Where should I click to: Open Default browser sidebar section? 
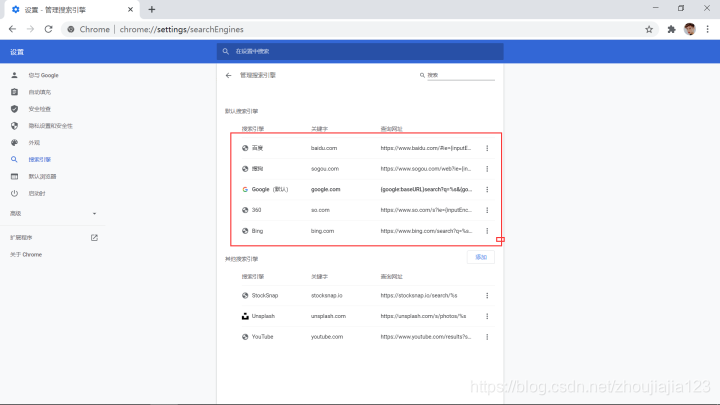coord(42,176)
